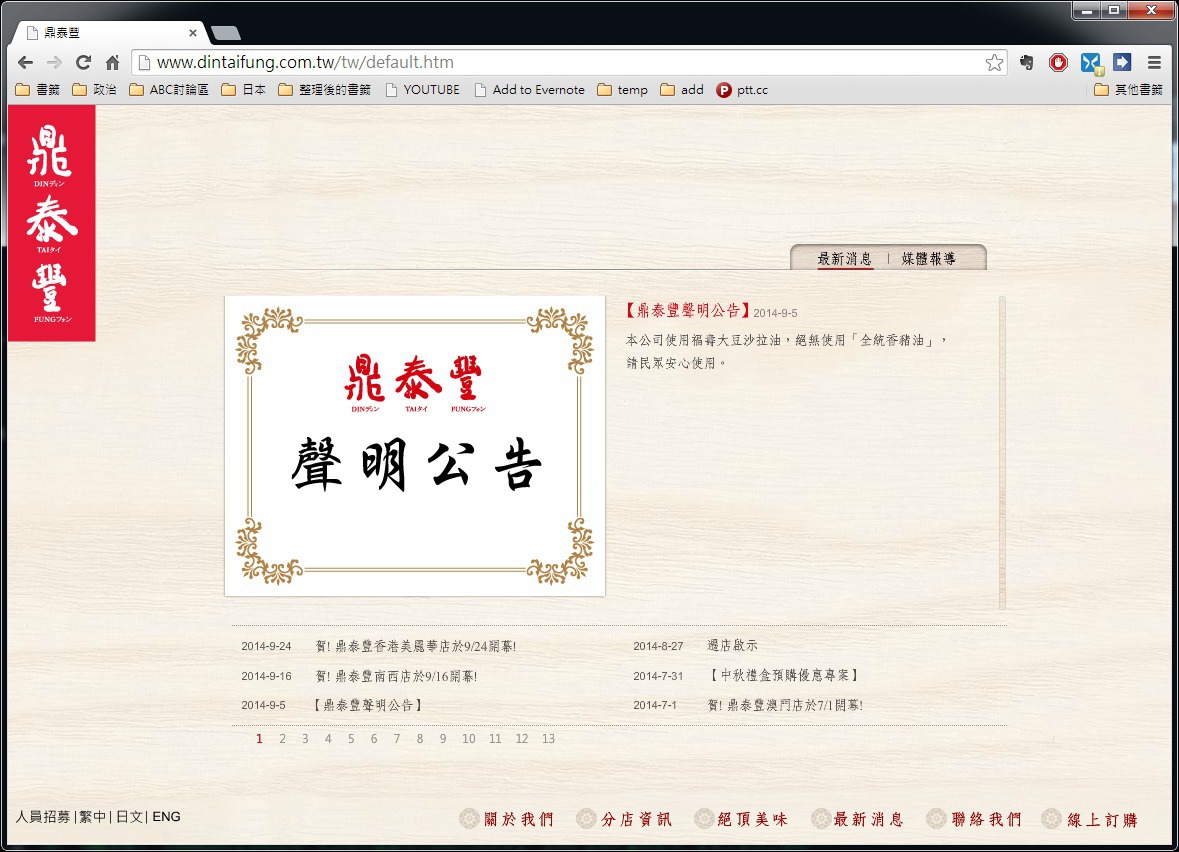Go to news page 2
Viewport: 1179px width, 852px height.
282,738
